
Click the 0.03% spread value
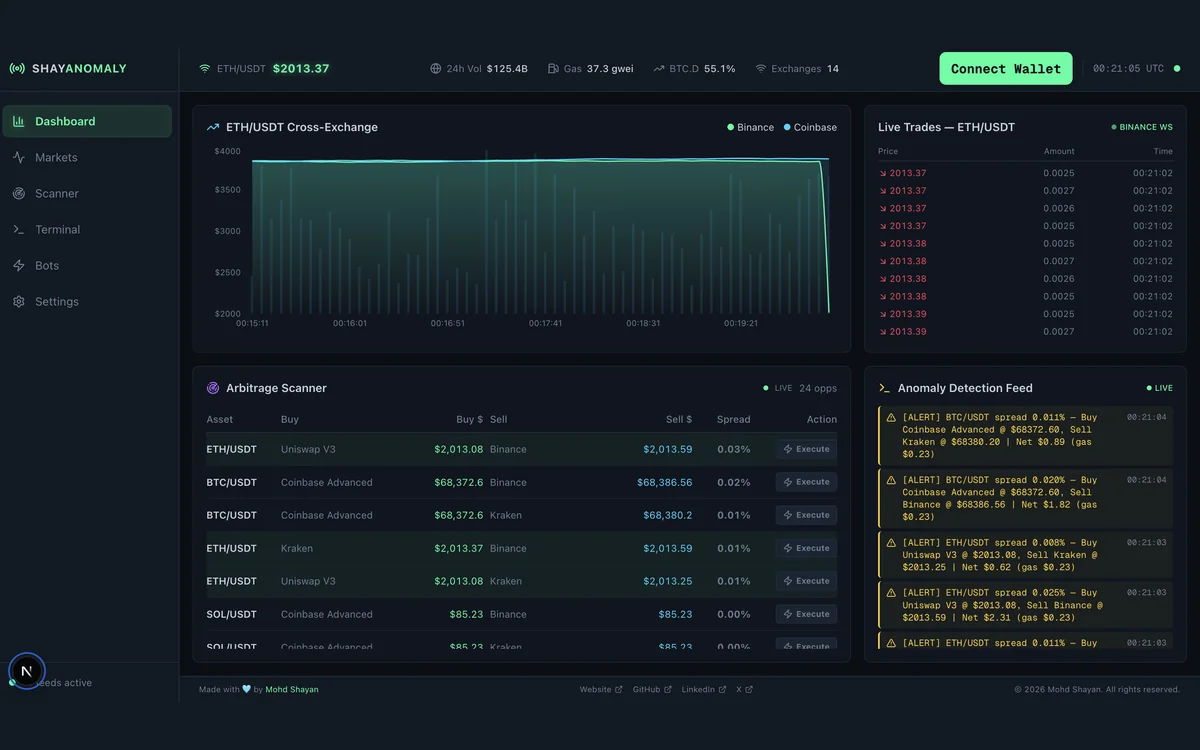(x=733, y=449)
